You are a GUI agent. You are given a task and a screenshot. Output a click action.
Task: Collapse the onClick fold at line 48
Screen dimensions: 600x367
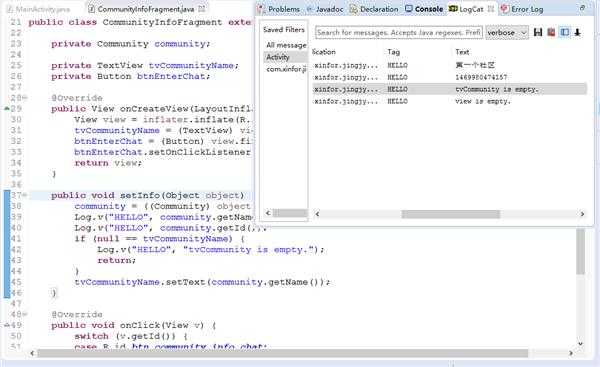pyautogui.click(x=25, y=314)
